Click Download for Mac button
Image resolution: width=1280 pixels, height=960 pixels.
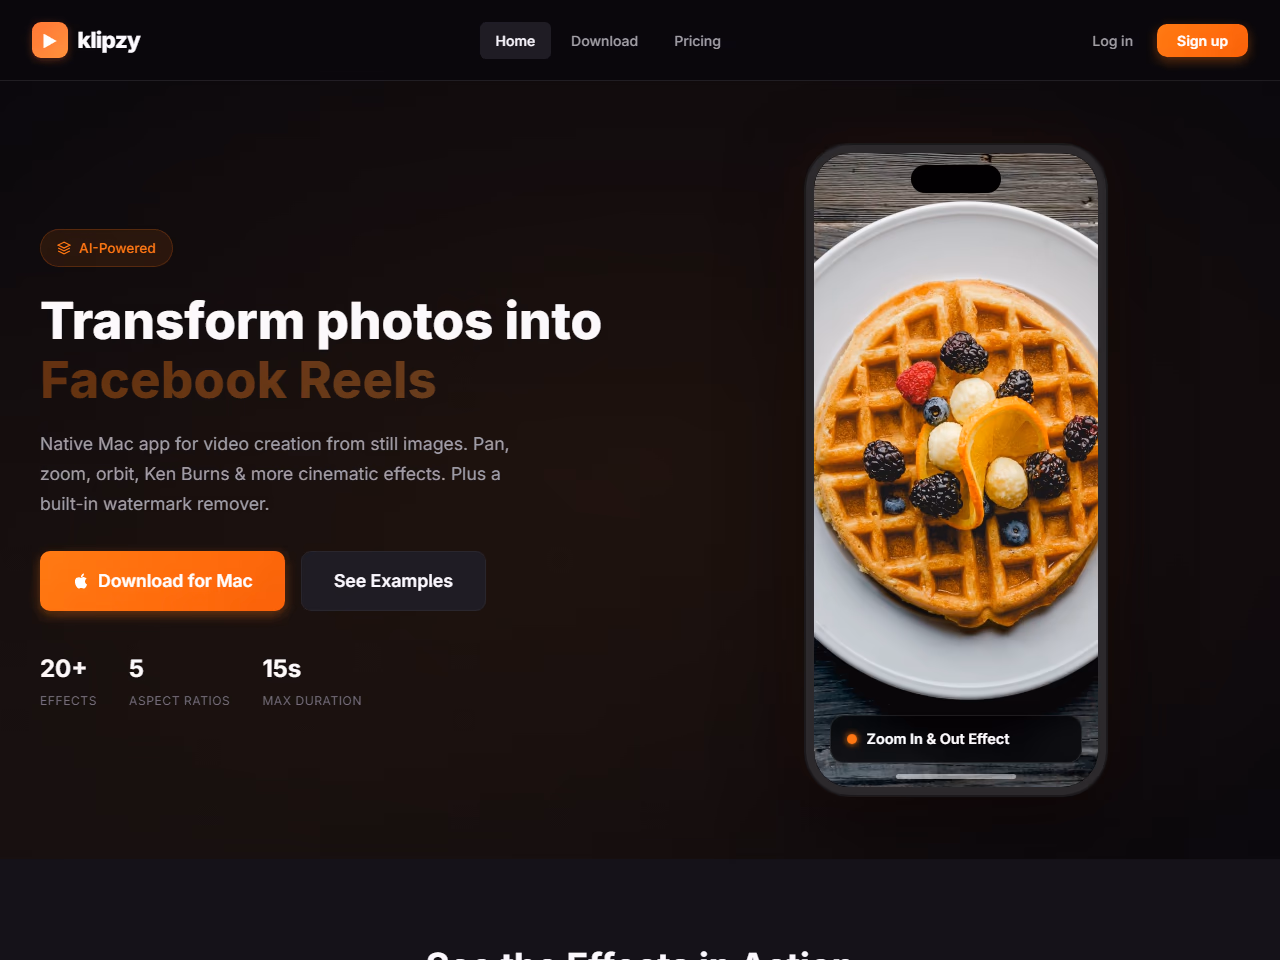[x=162, y=581]
